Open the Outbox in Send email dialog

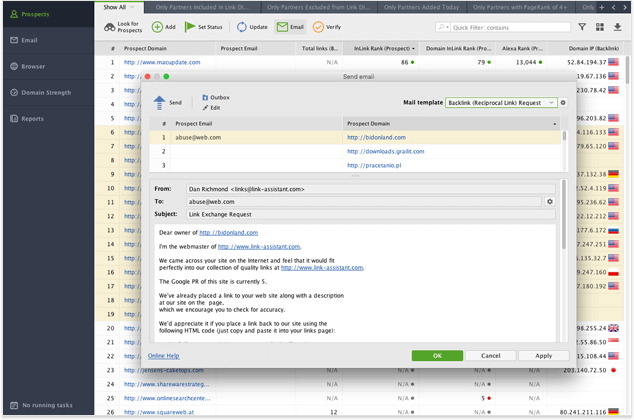tap(215, 97)
